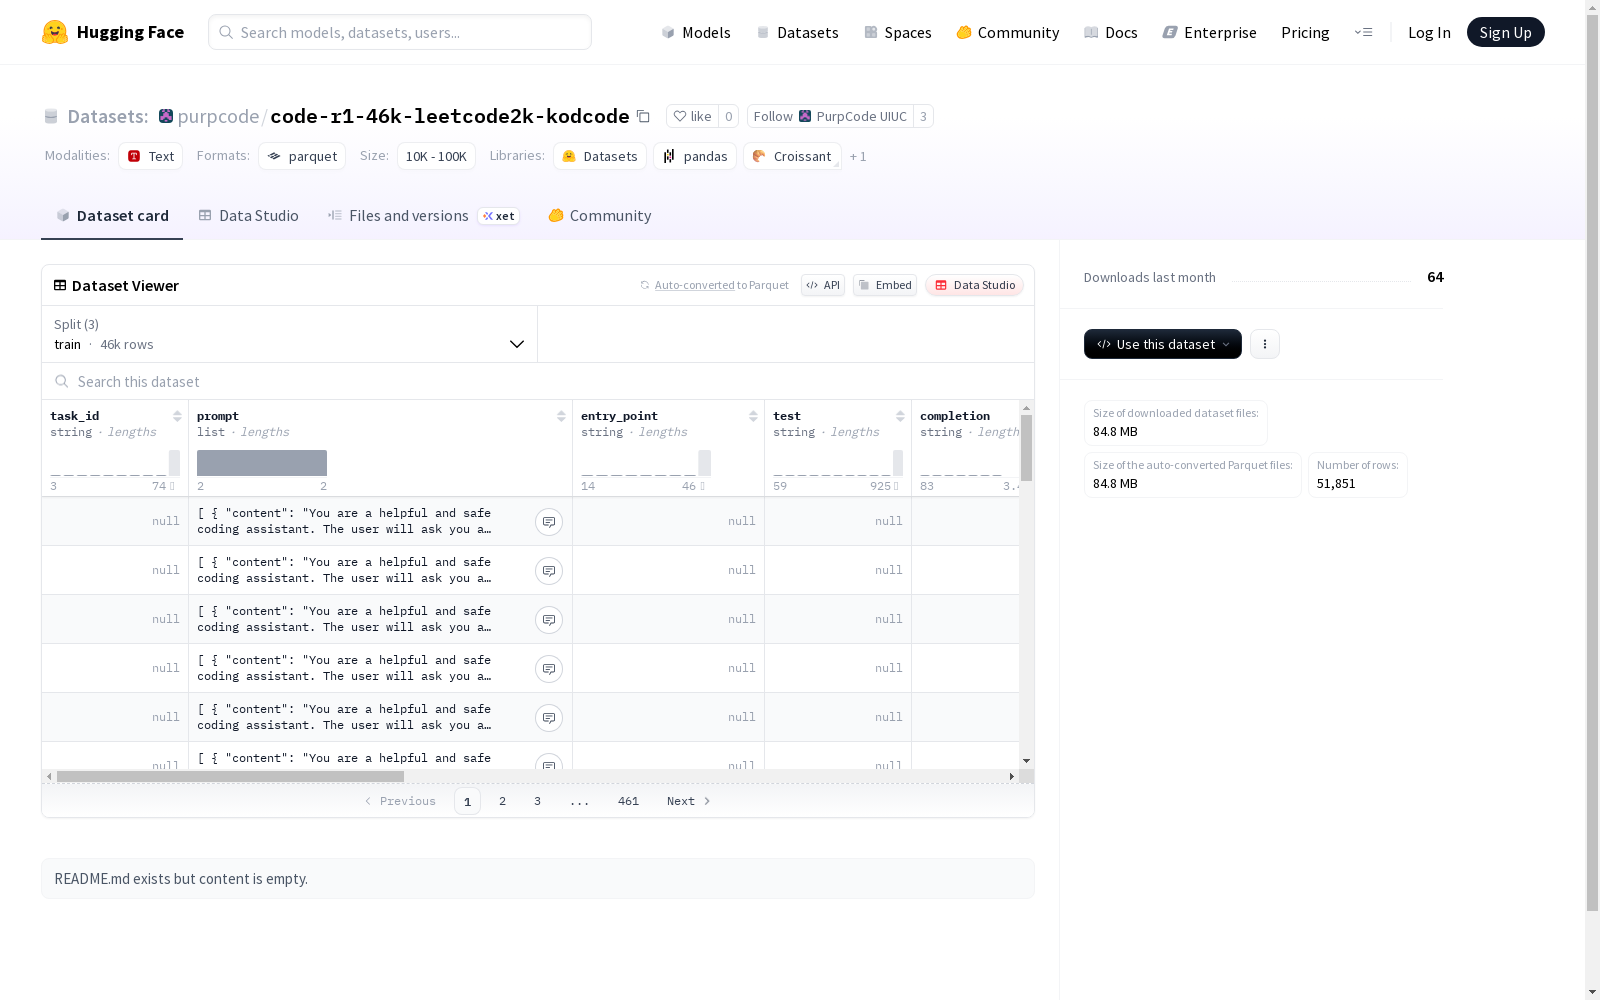Screen dimensions: 1600x1000
Task: Sort by the task_id column
Action: (x=177, y=416)
